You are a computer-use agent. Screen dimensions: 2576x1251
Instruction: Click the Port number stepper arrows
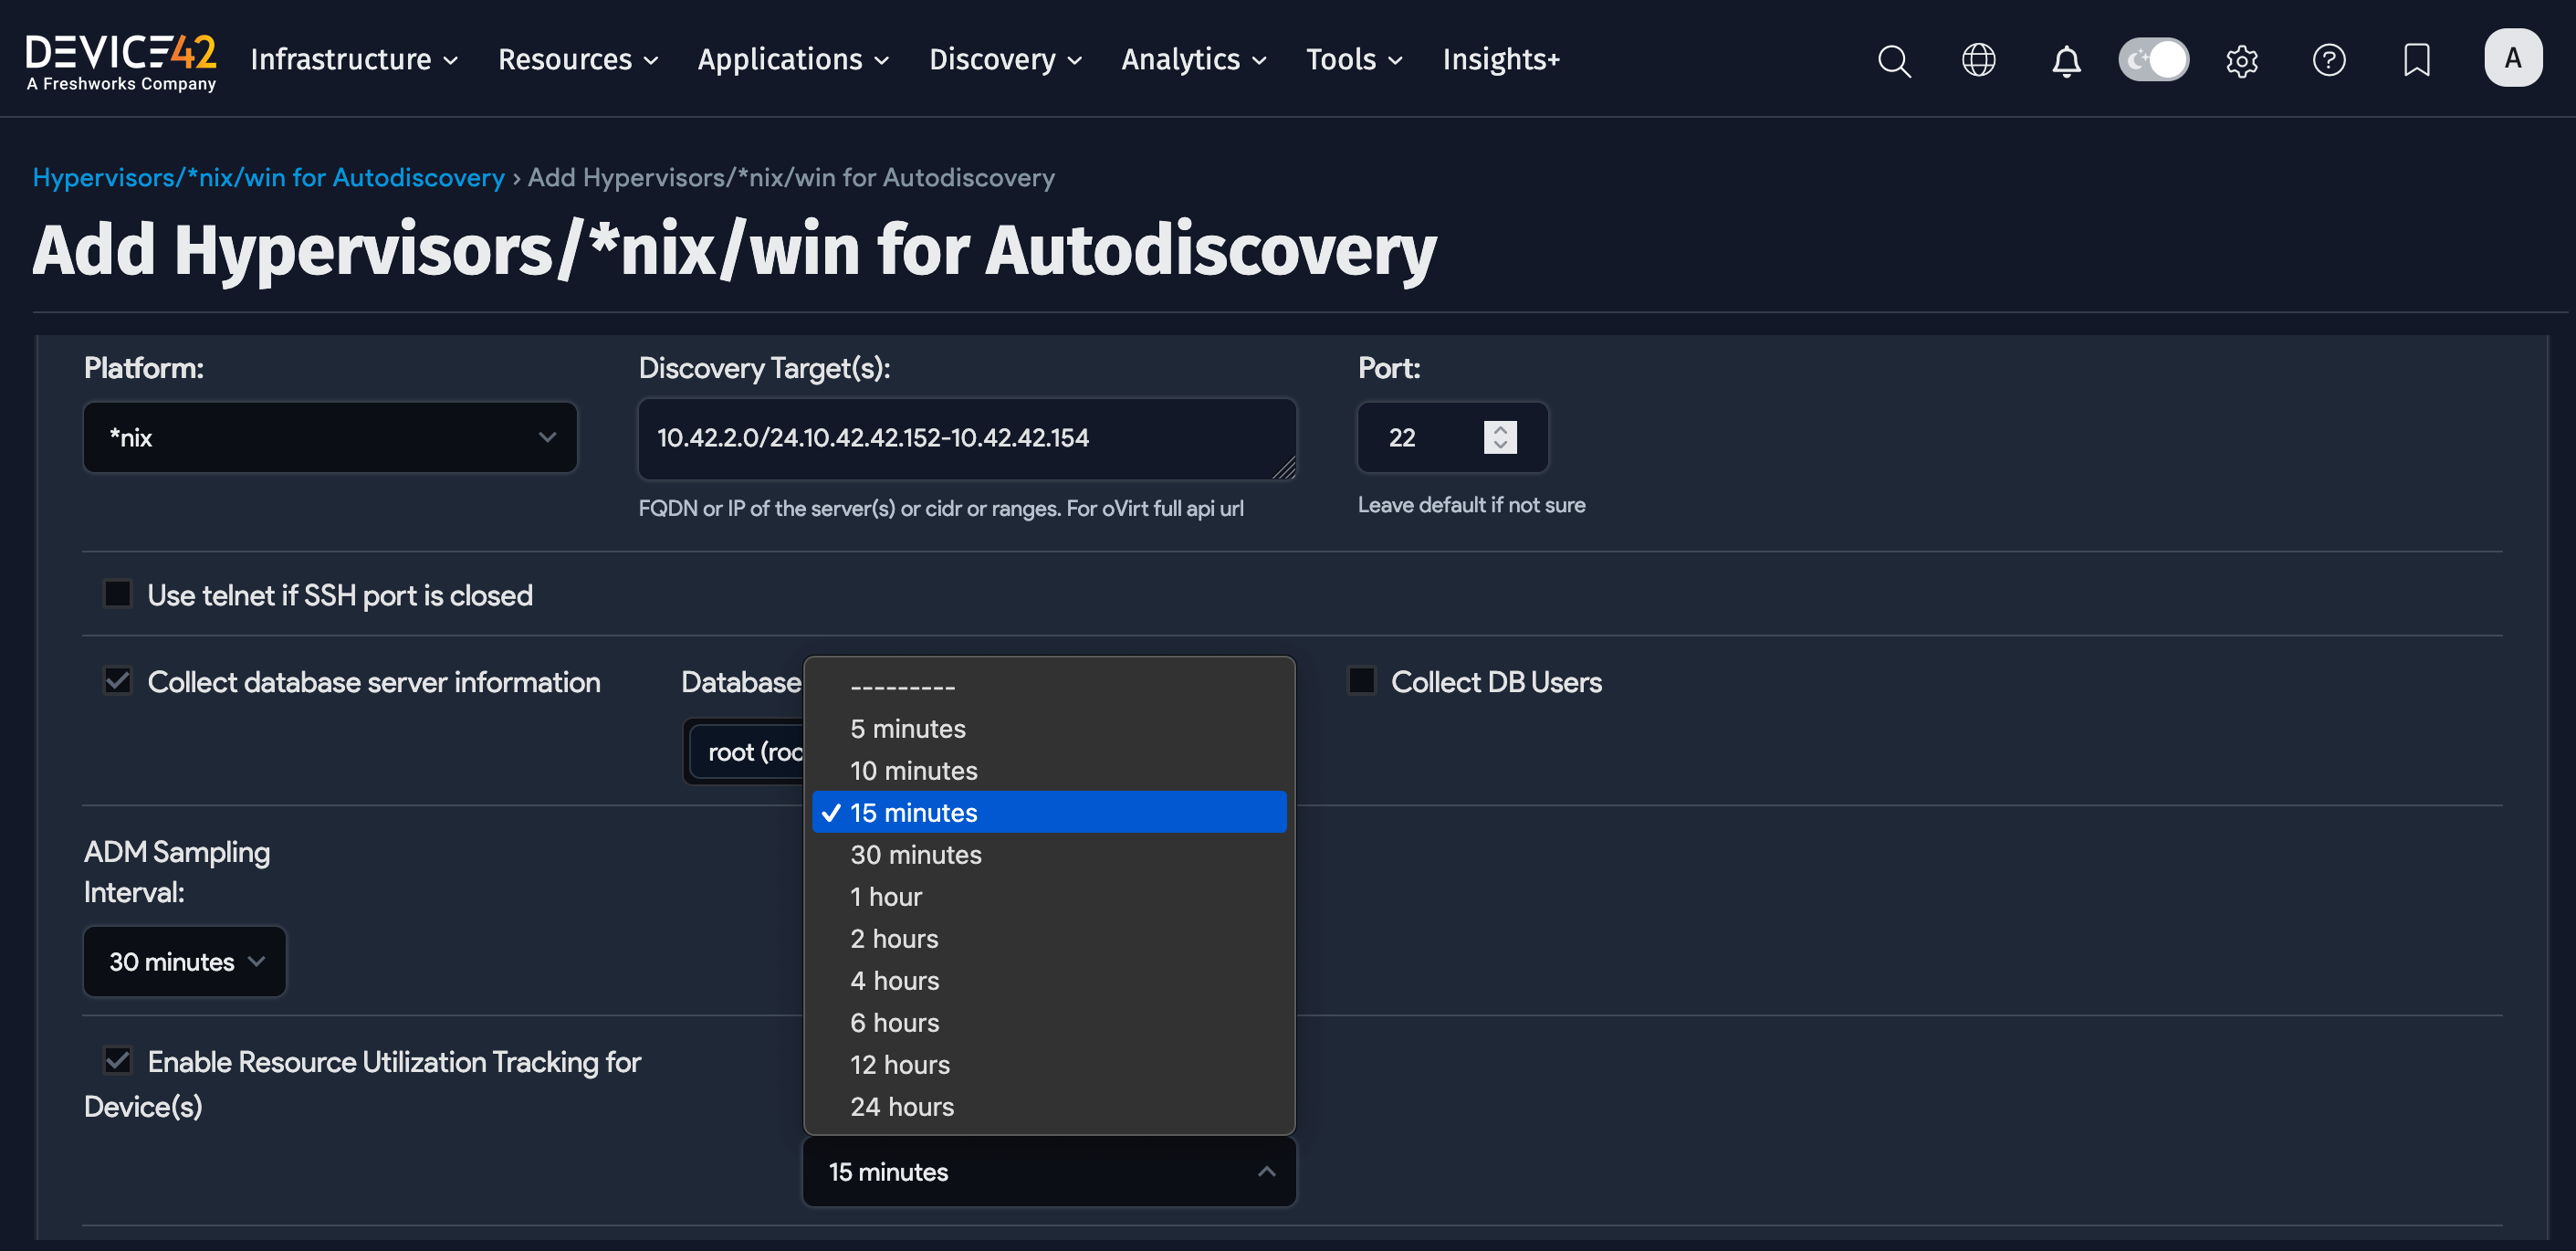pos(1499,437)
